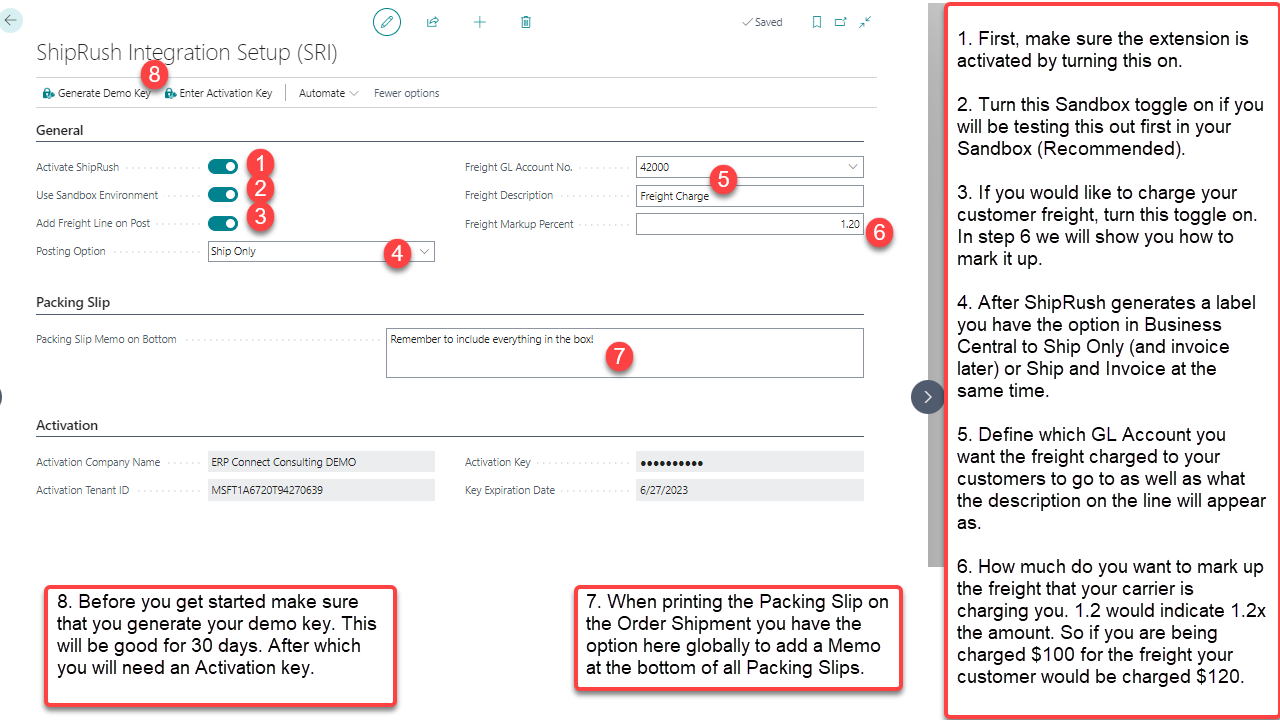Click the Saved status indicator
The height and width of the screenshot is (720, 1280).
(x=762, y=22)
